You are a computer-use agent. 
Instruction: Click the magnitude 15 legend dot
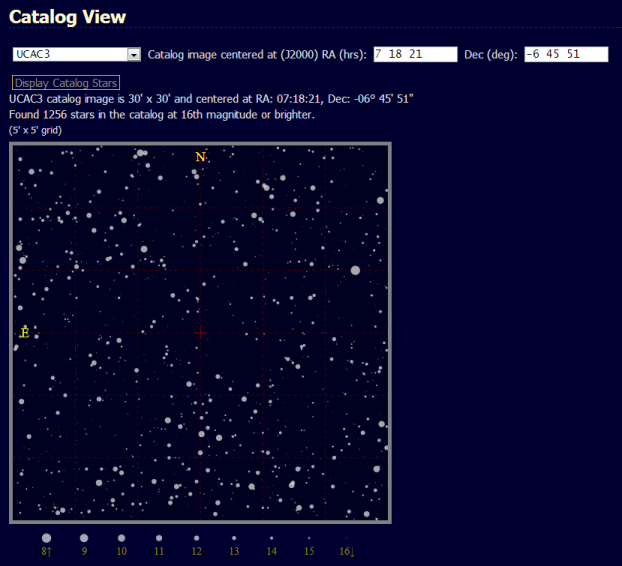[309, 538]
